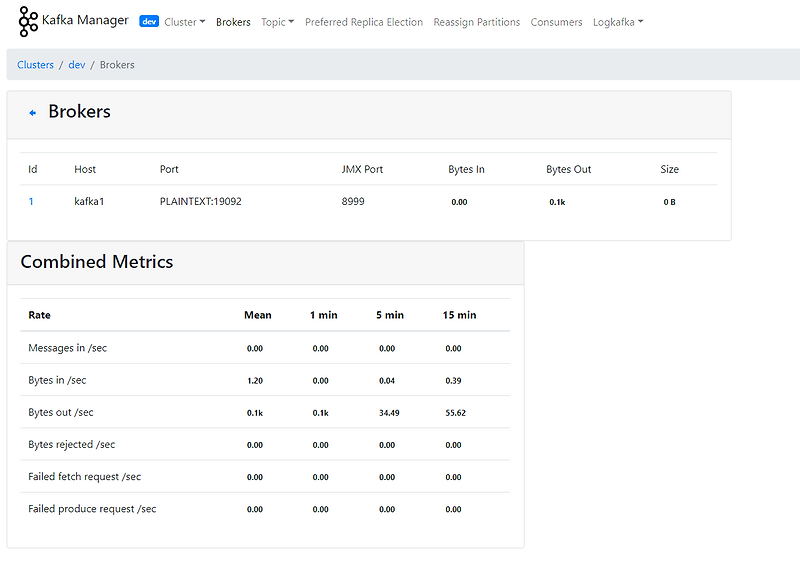
Task: Expand the Cluster dropdown menu
Action: [x=185, y=22]
